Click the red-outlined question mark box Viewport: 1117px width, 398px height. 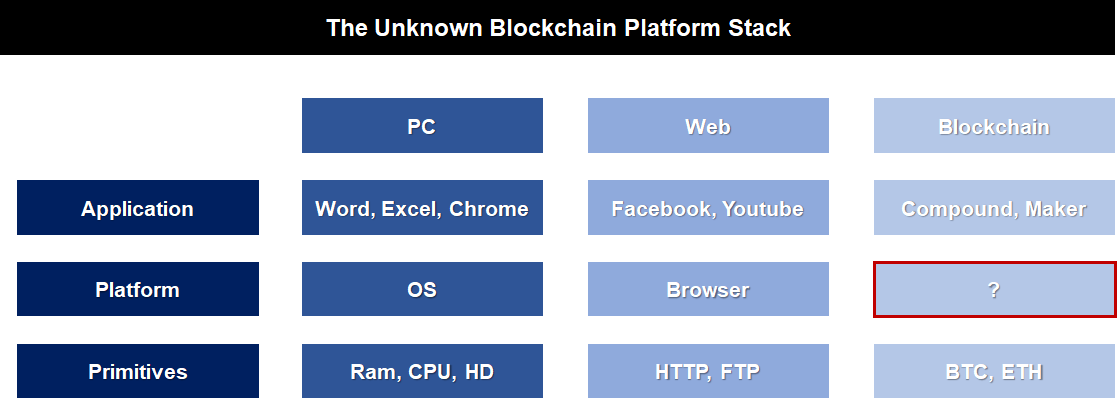click(x=995, y=289)
